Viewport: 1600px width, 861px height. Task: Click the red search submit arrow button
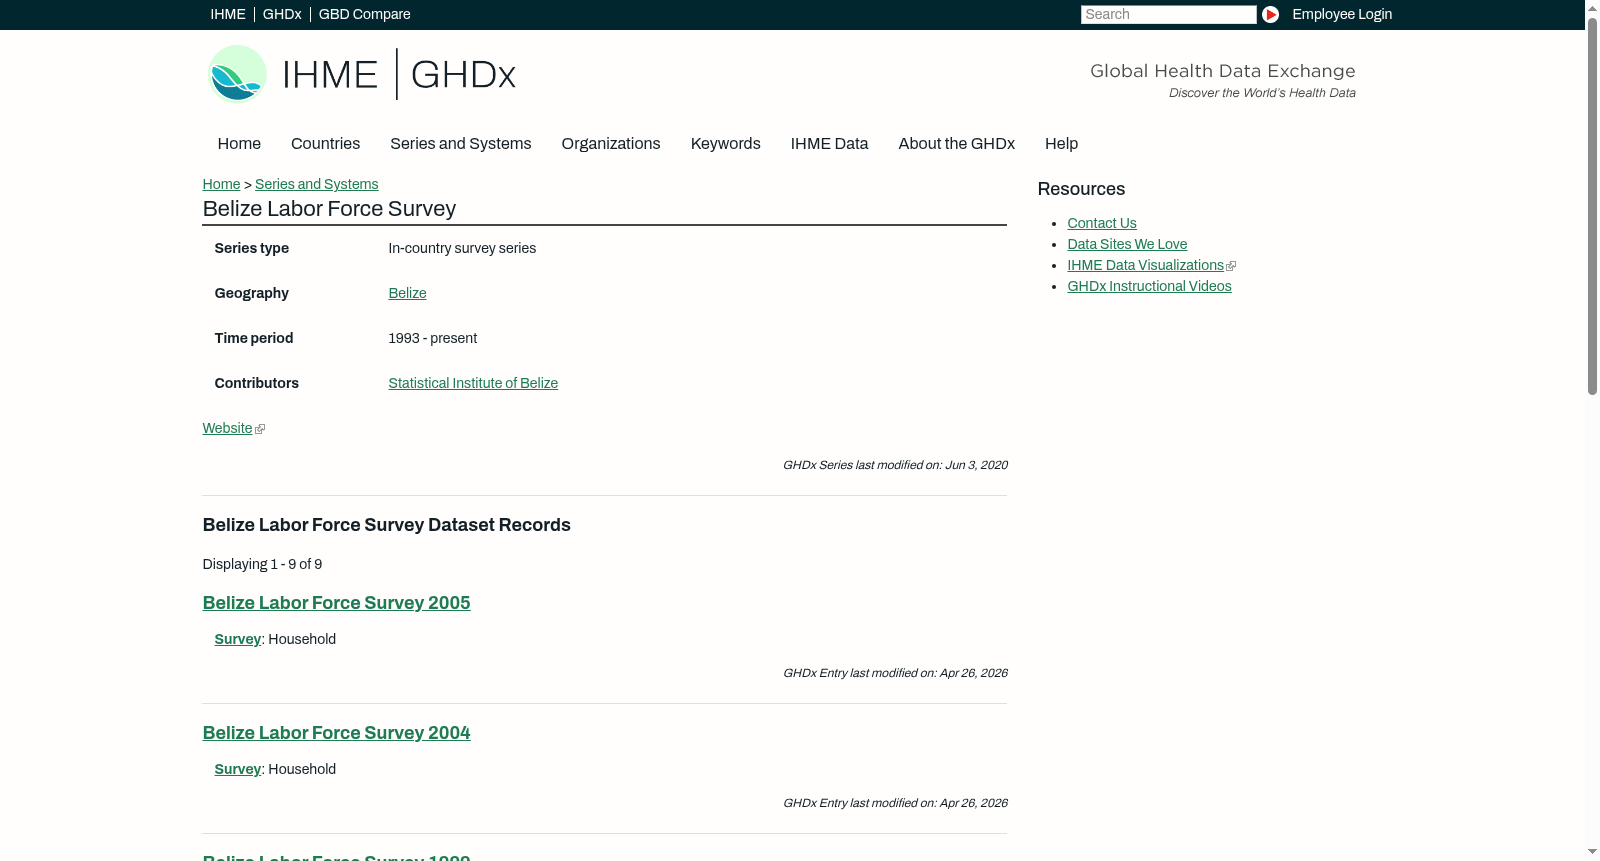point(1270,14)
